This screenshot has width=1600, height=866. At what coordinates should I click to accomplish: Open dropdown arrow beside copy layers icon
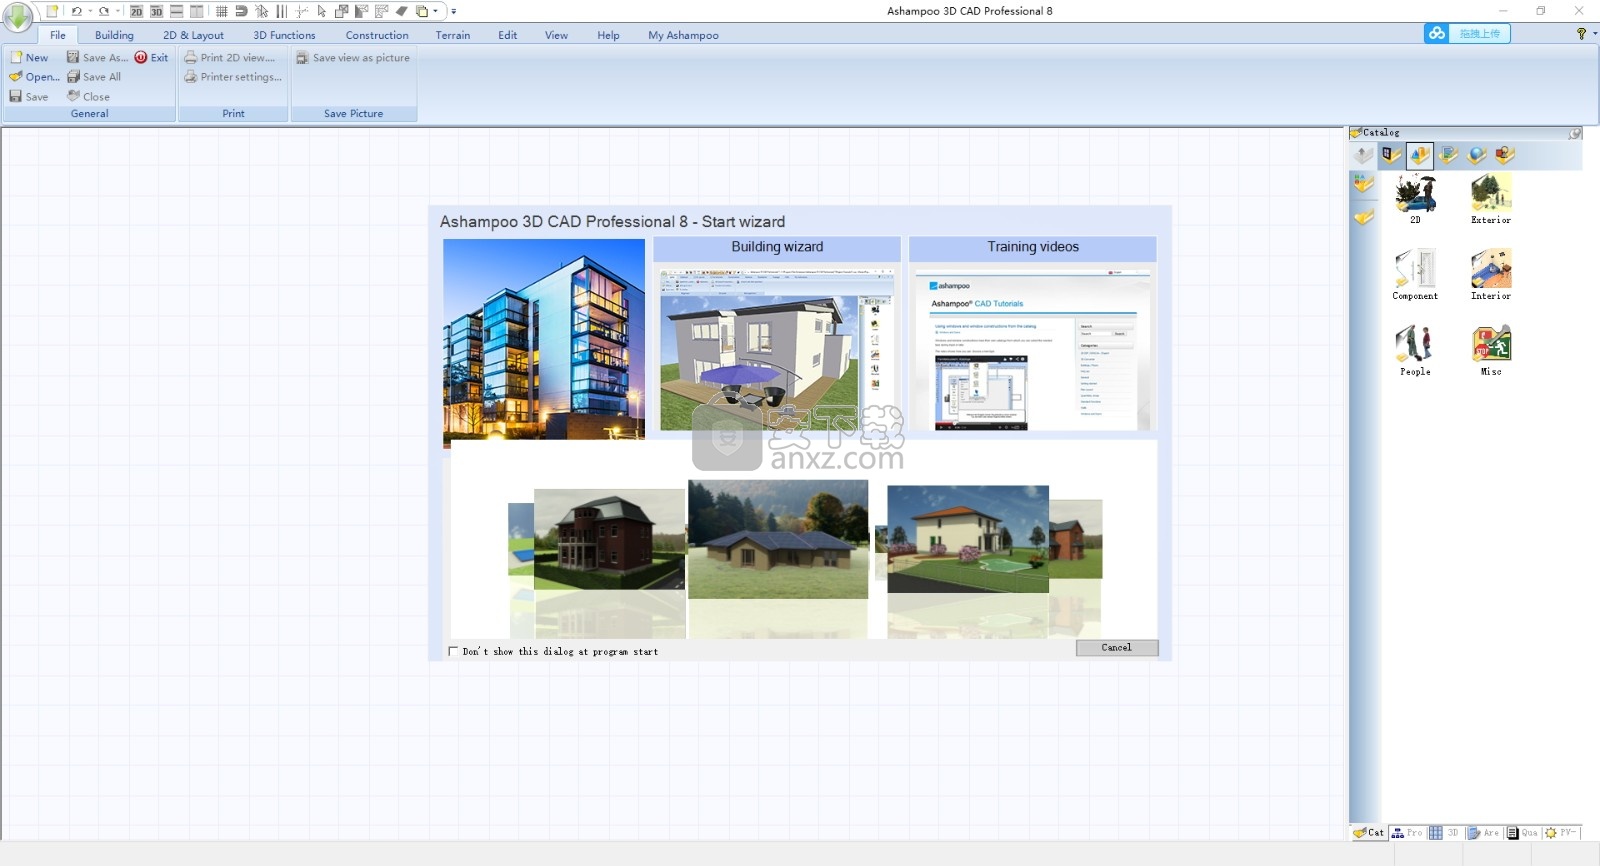pos(436,11)
